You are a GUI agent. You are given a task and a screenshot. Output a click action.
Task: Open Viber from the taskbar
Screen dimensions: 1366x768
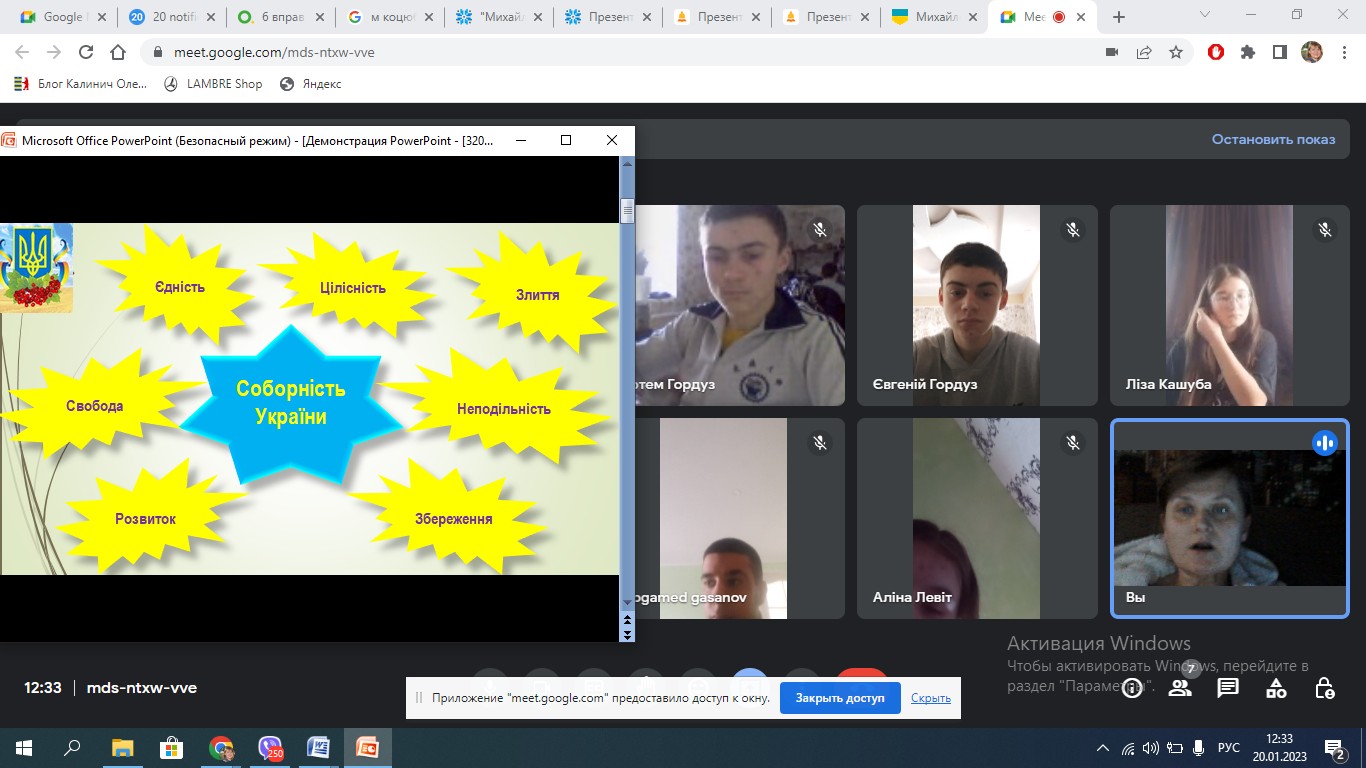coord(270,747)
